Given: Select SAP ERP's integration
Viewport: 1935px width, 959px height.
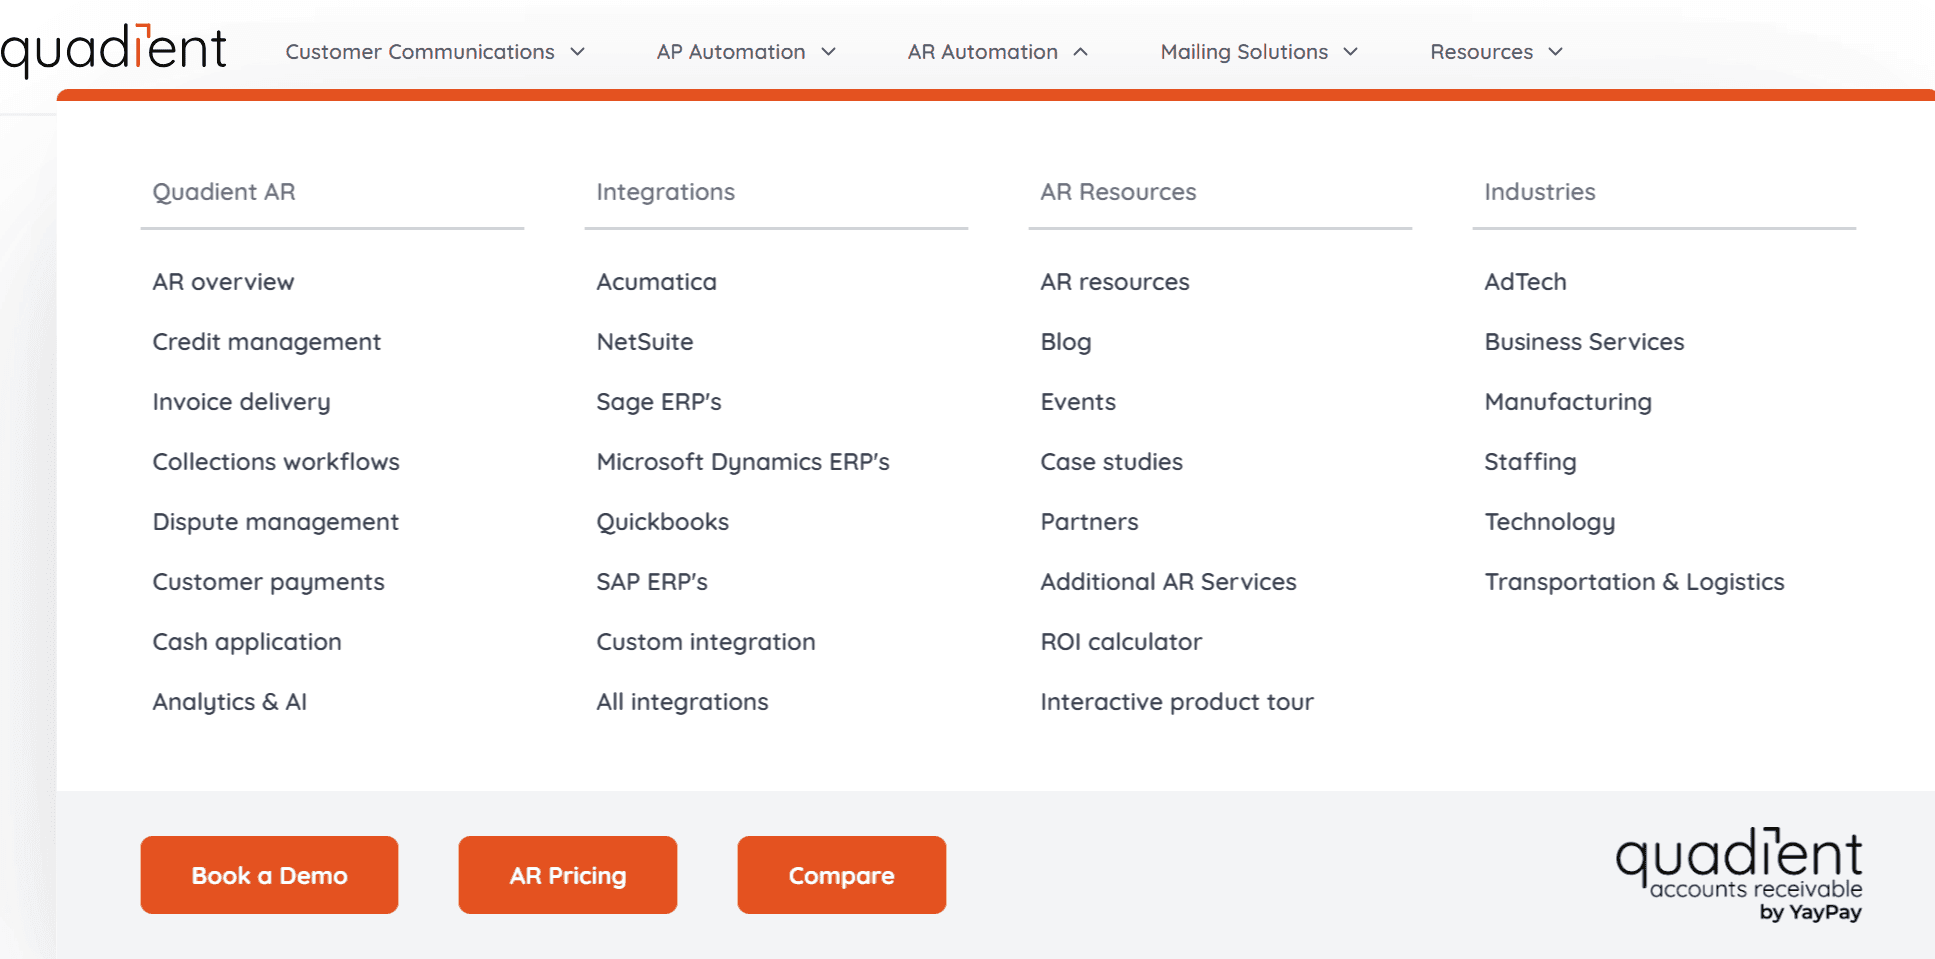Looking at the screenshot, I should 651,582.
